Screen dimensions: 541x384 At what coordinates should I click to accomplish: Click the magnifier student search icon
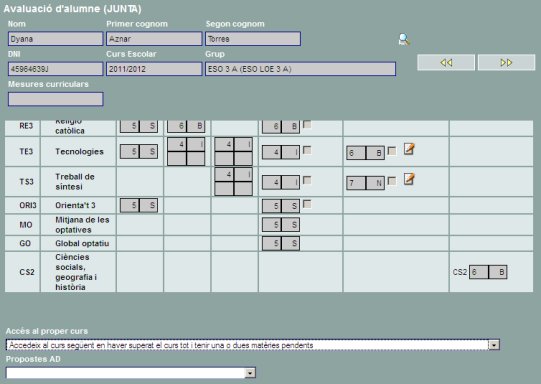click(x=404, y=40)
